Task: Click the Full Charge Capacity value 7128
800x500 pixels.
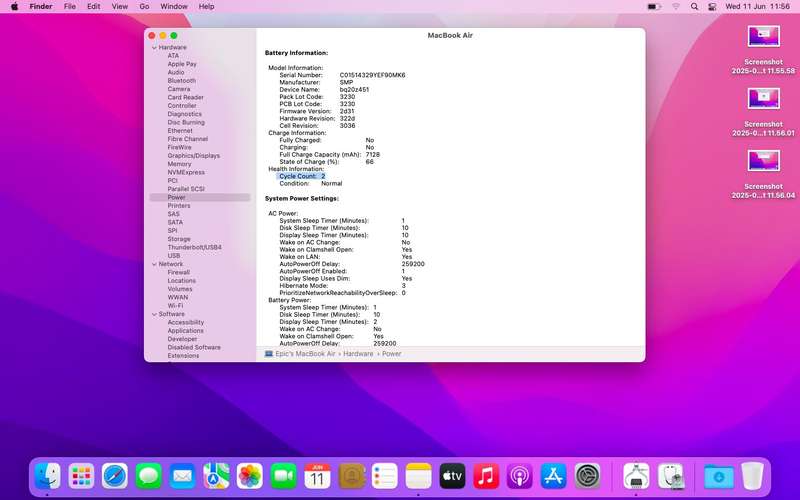Action: [372, 155]
